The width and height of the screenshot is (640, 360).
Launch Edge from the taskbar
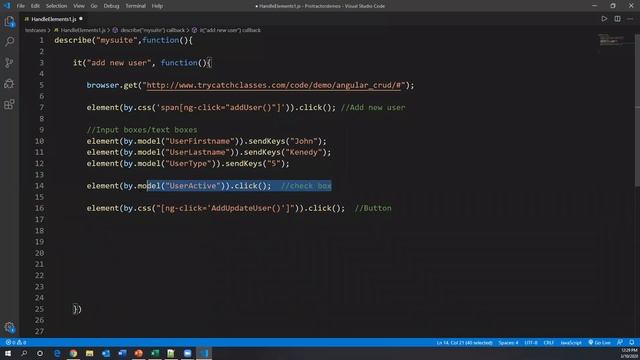point(57,353)
